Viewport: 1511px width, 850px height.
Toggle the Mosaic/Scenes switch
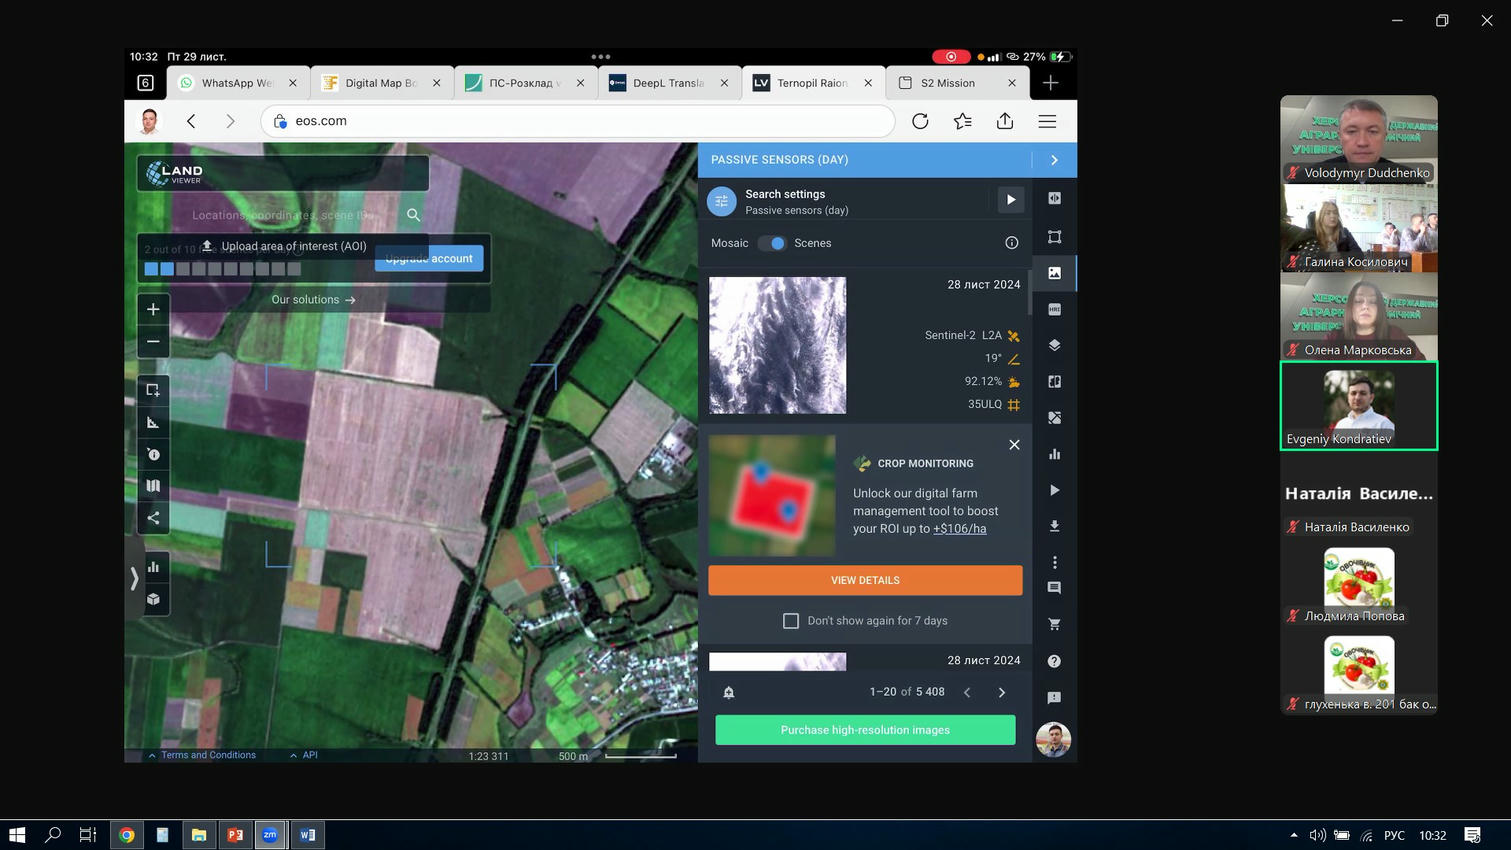coord(772,243)
